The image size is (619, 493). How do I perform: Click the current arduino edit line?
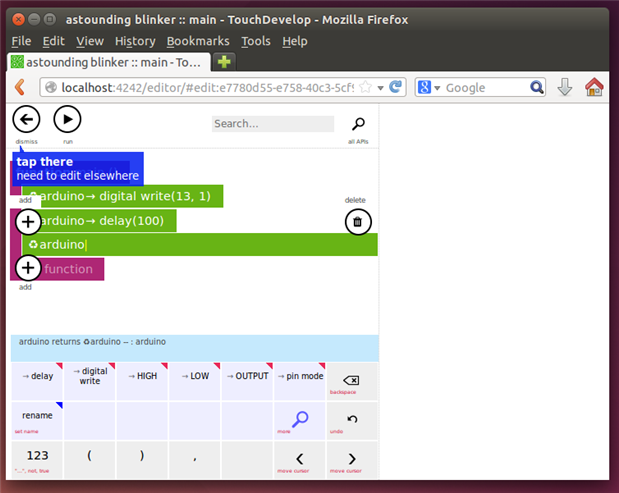(200, 245)
